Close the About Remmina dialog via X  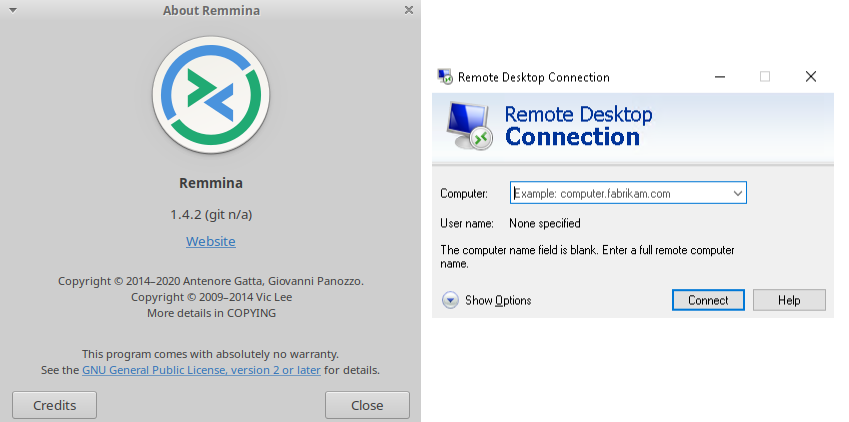tap(409, 10)
